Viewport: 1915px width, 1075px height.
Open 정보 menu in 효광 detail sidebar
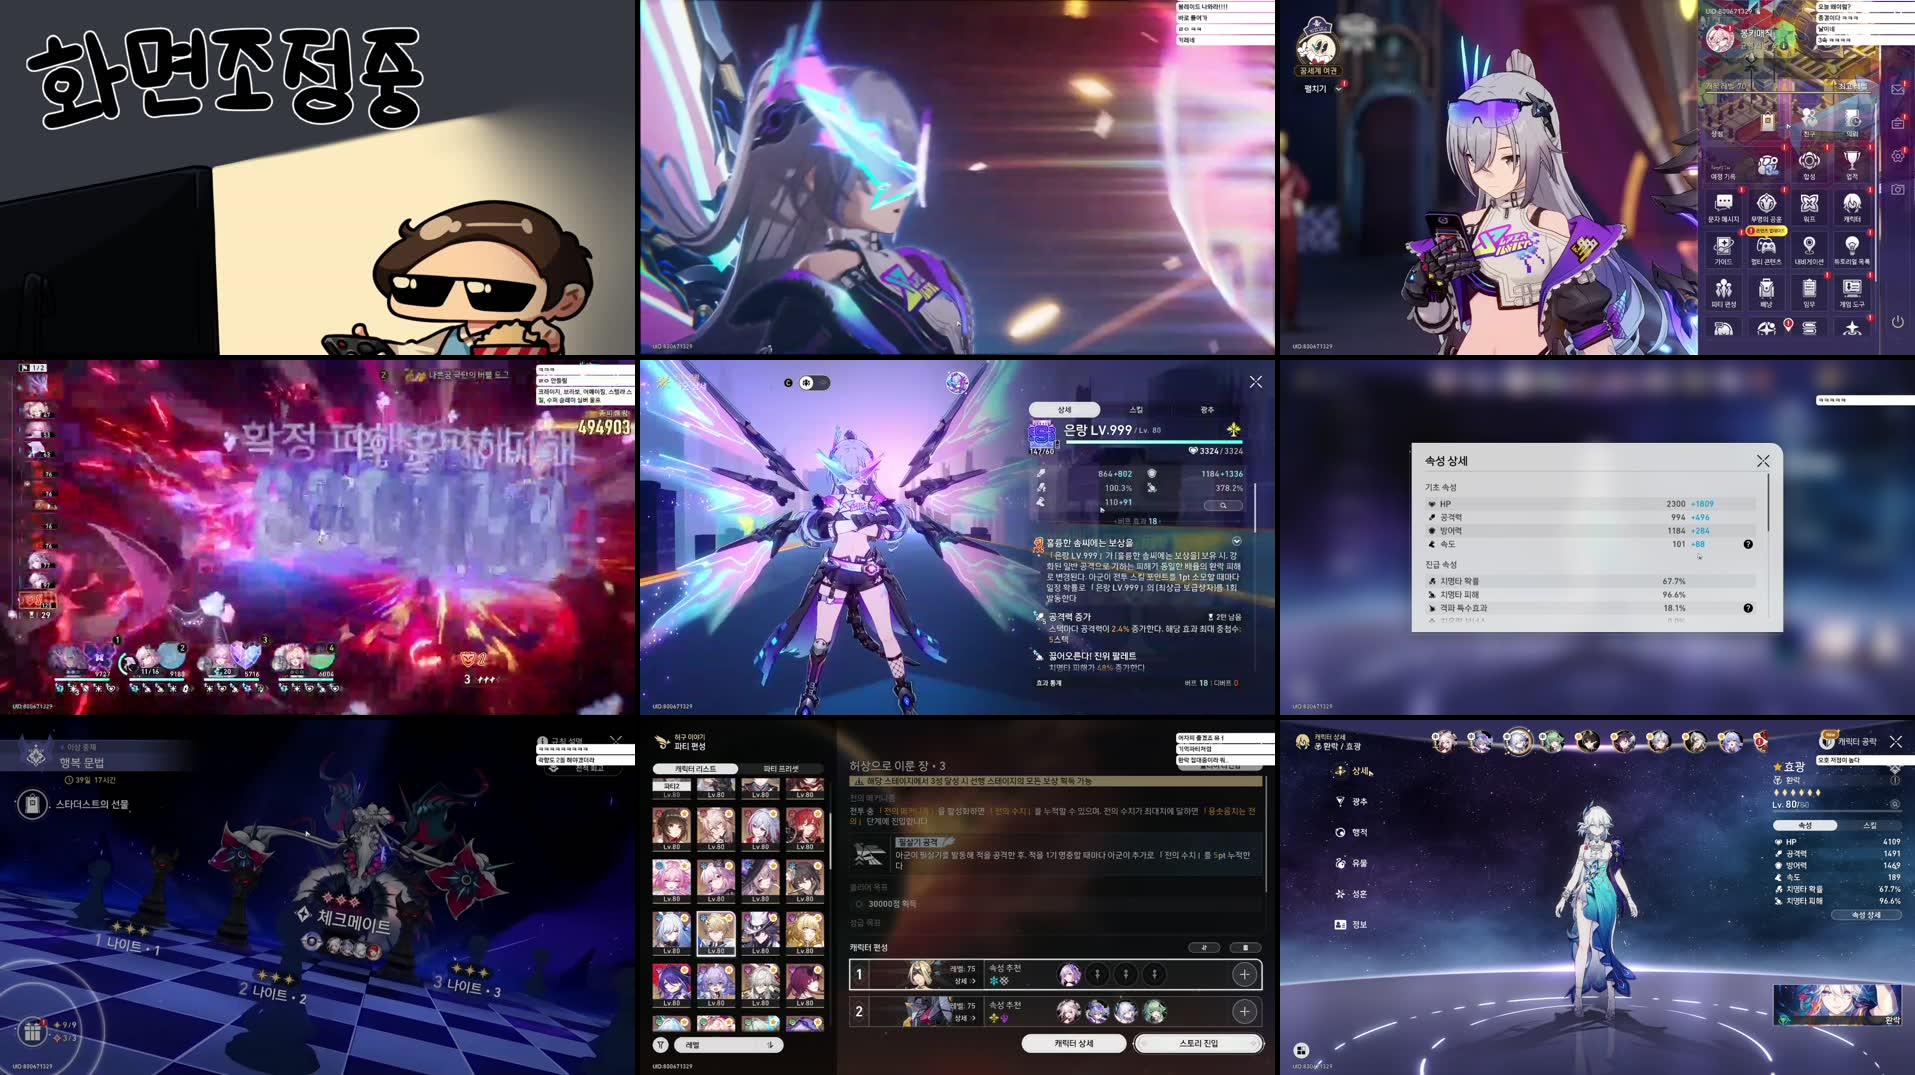[1352, 925]
